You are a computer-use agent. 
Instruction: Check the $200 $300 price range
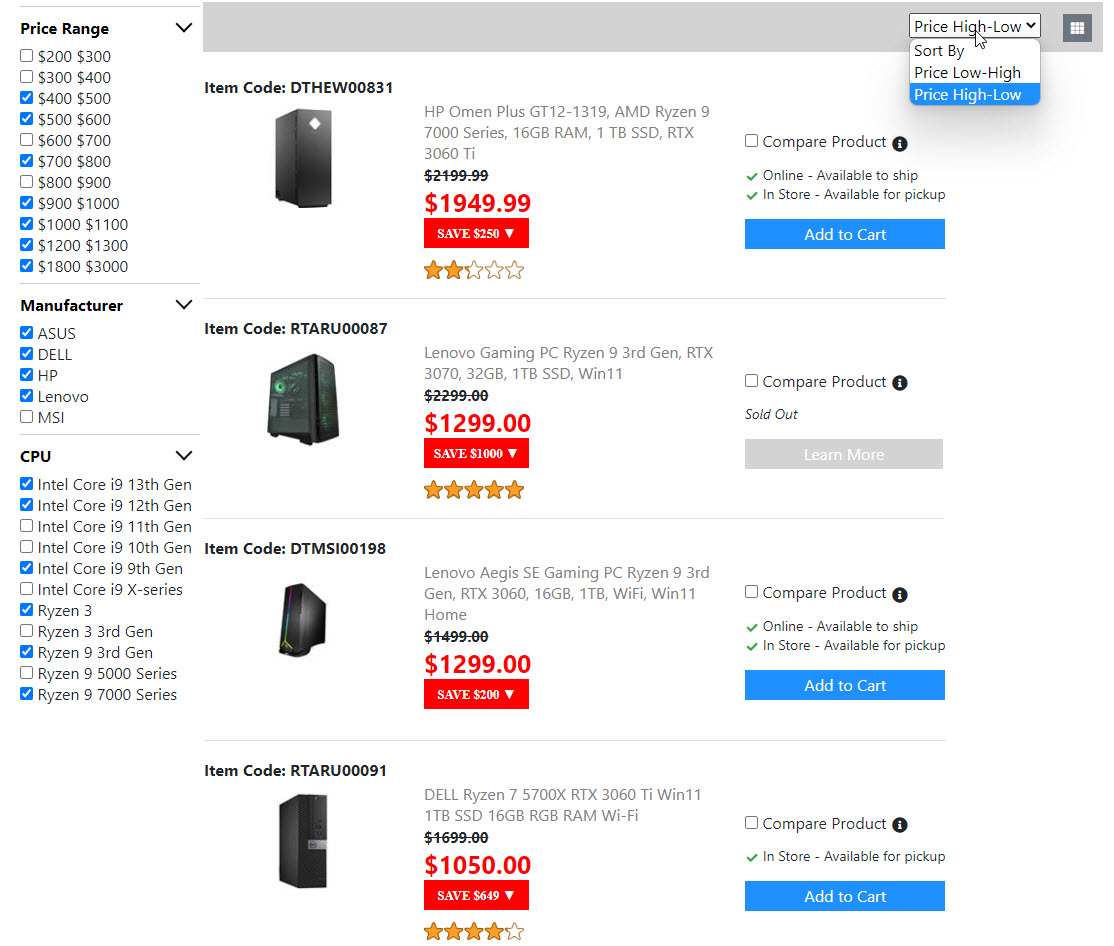(27, 56)
